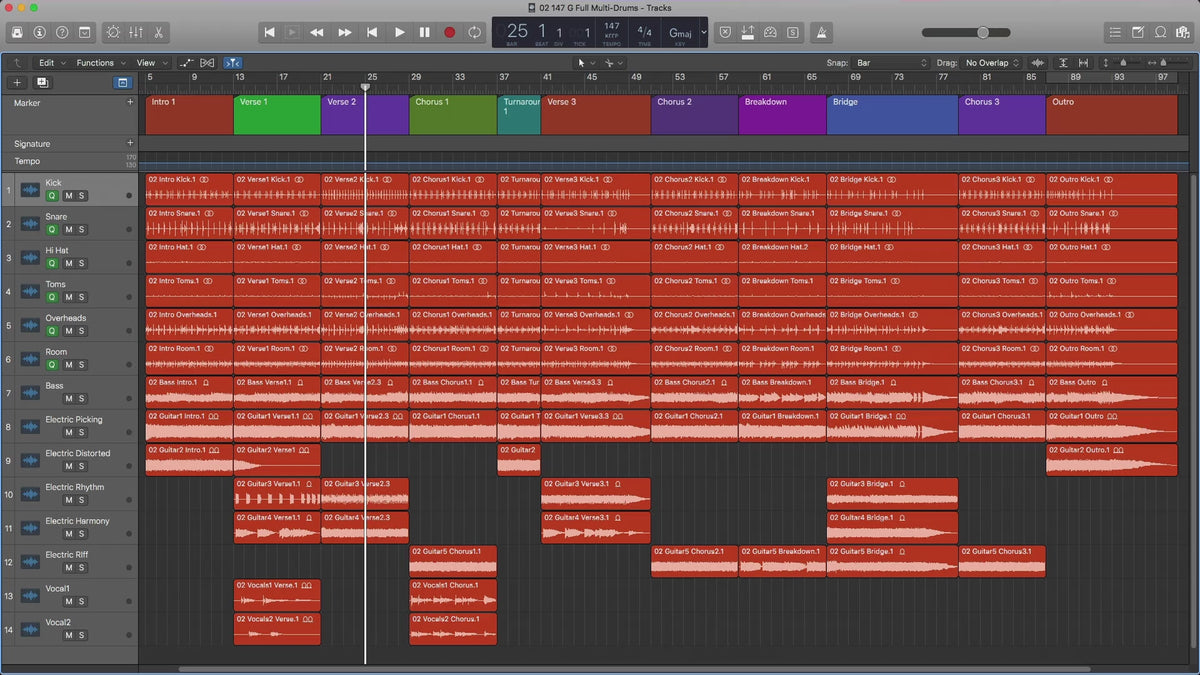Open the Drag mode No Overlap dropdown
Screen dimensions: 1200x675
[992, 63]
